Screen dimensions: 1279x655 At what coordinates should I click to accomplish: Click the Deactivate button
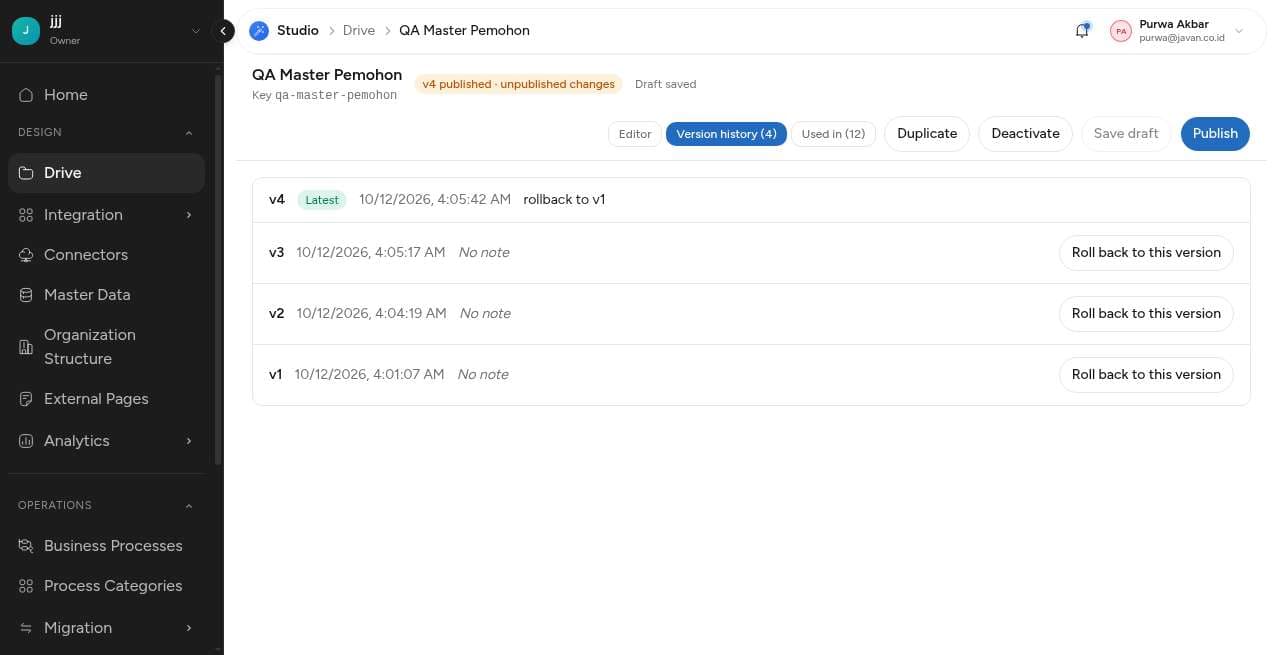point(1025,134)
